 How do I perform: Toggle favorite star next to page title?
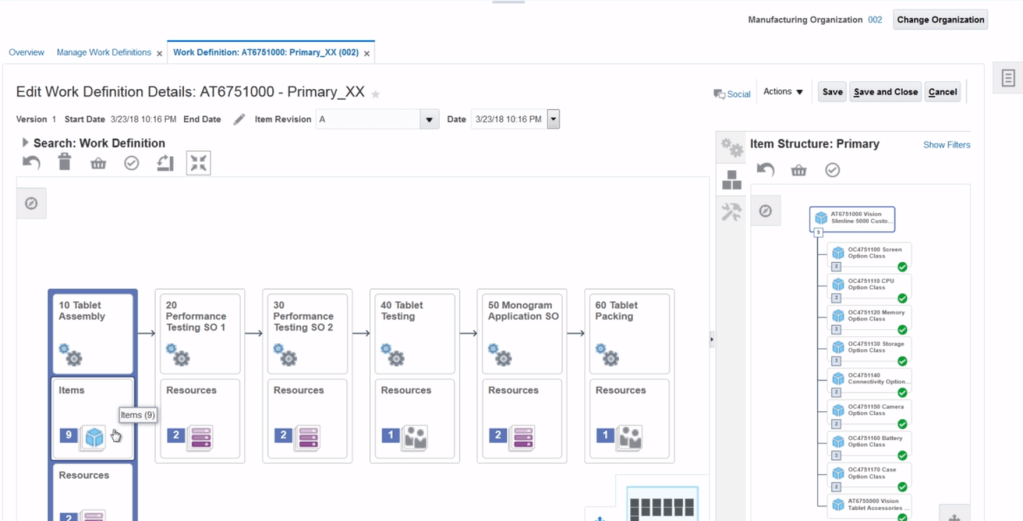pos(376,94)
